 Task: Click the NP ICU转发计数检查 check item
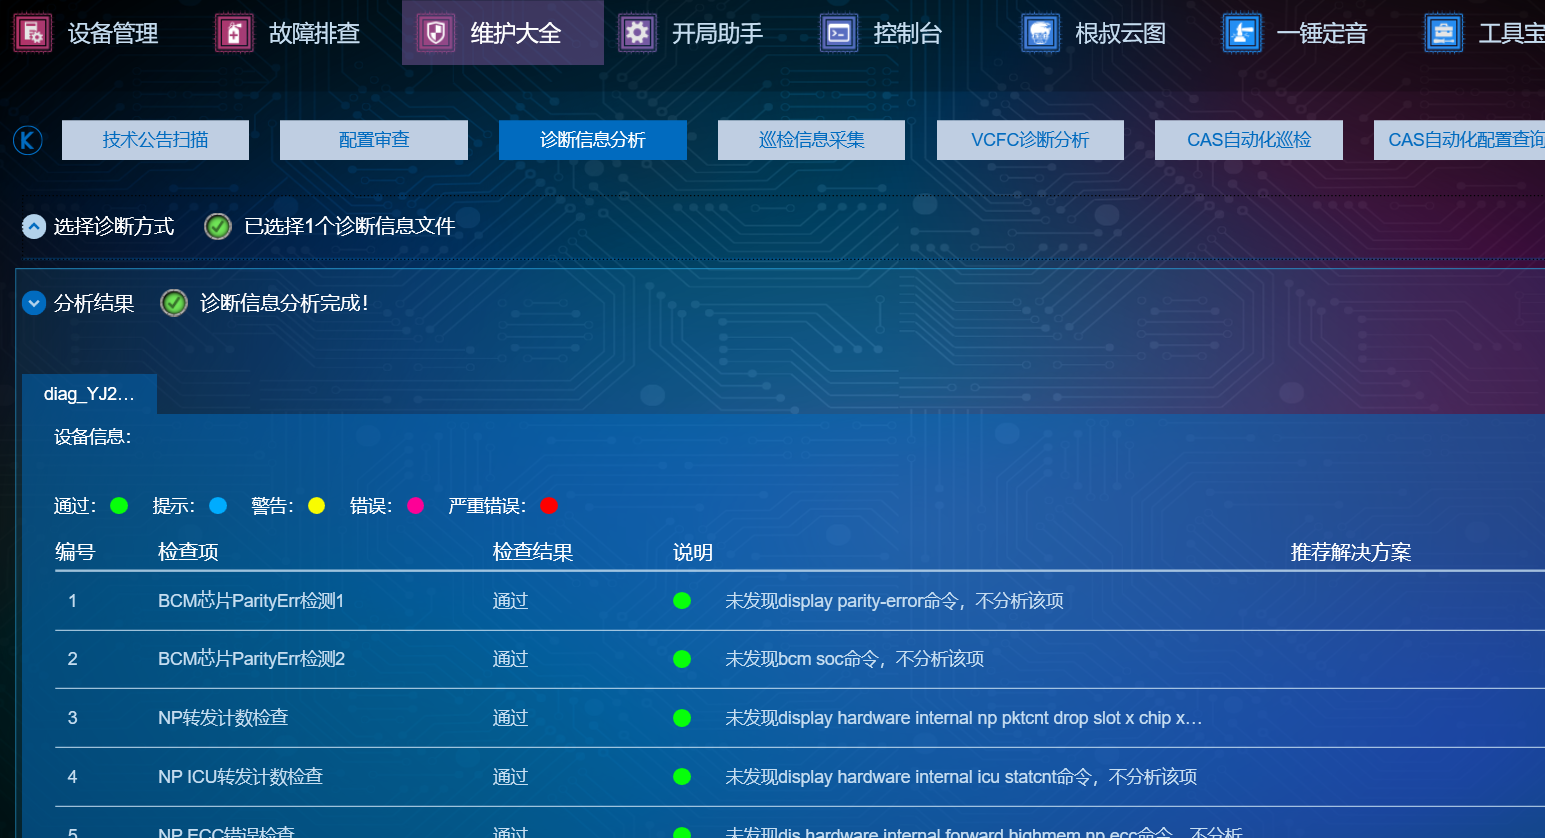pyautogui.click(x=241, y=777)
